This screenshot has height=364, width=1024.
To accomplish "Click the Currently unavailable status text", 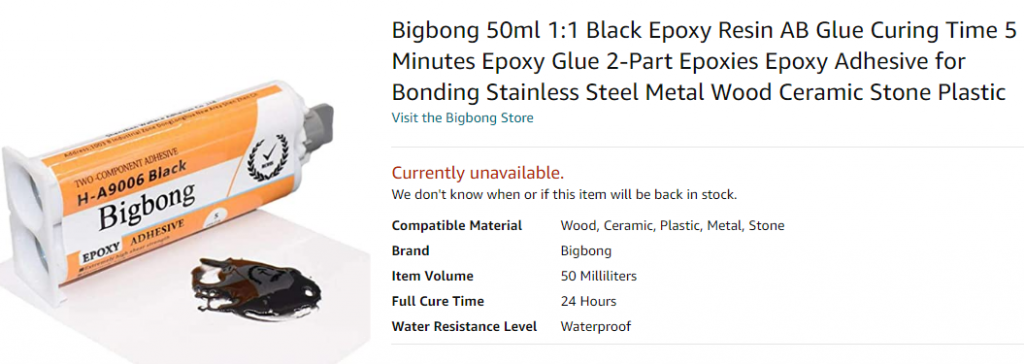I will pyautogui.click(x=477, y=173).
